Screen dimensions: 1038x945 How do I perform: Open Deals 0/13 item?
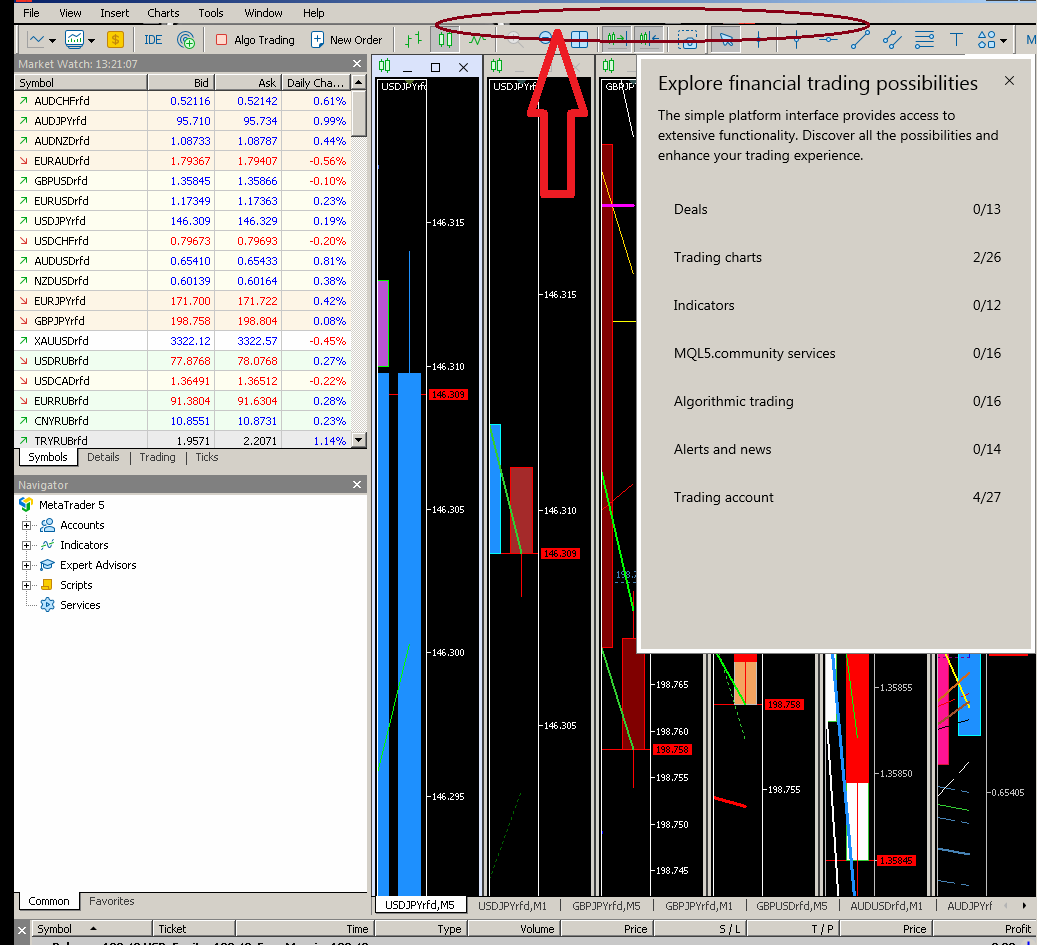[837, 209]
